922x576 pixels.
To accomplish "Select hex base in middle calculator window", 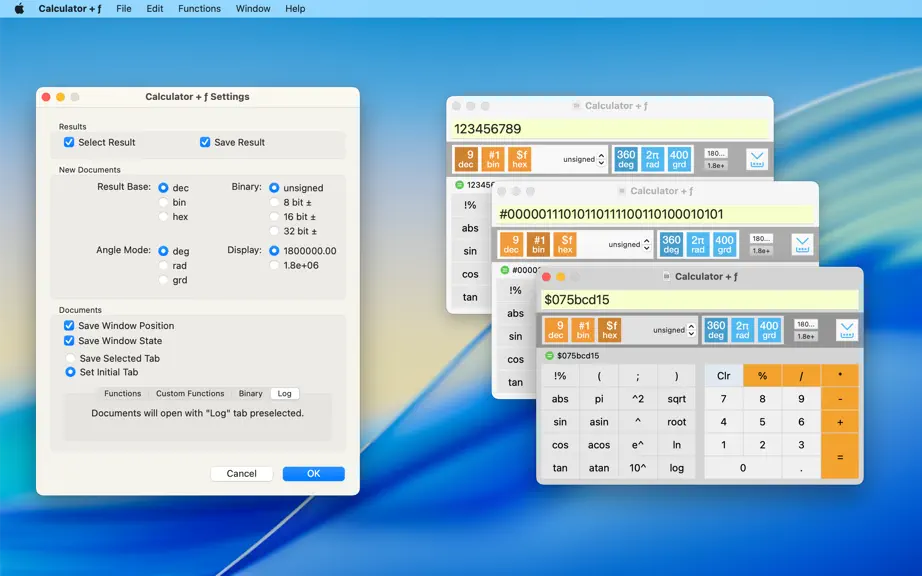I will pyautogui.click(x=565, y=245).
